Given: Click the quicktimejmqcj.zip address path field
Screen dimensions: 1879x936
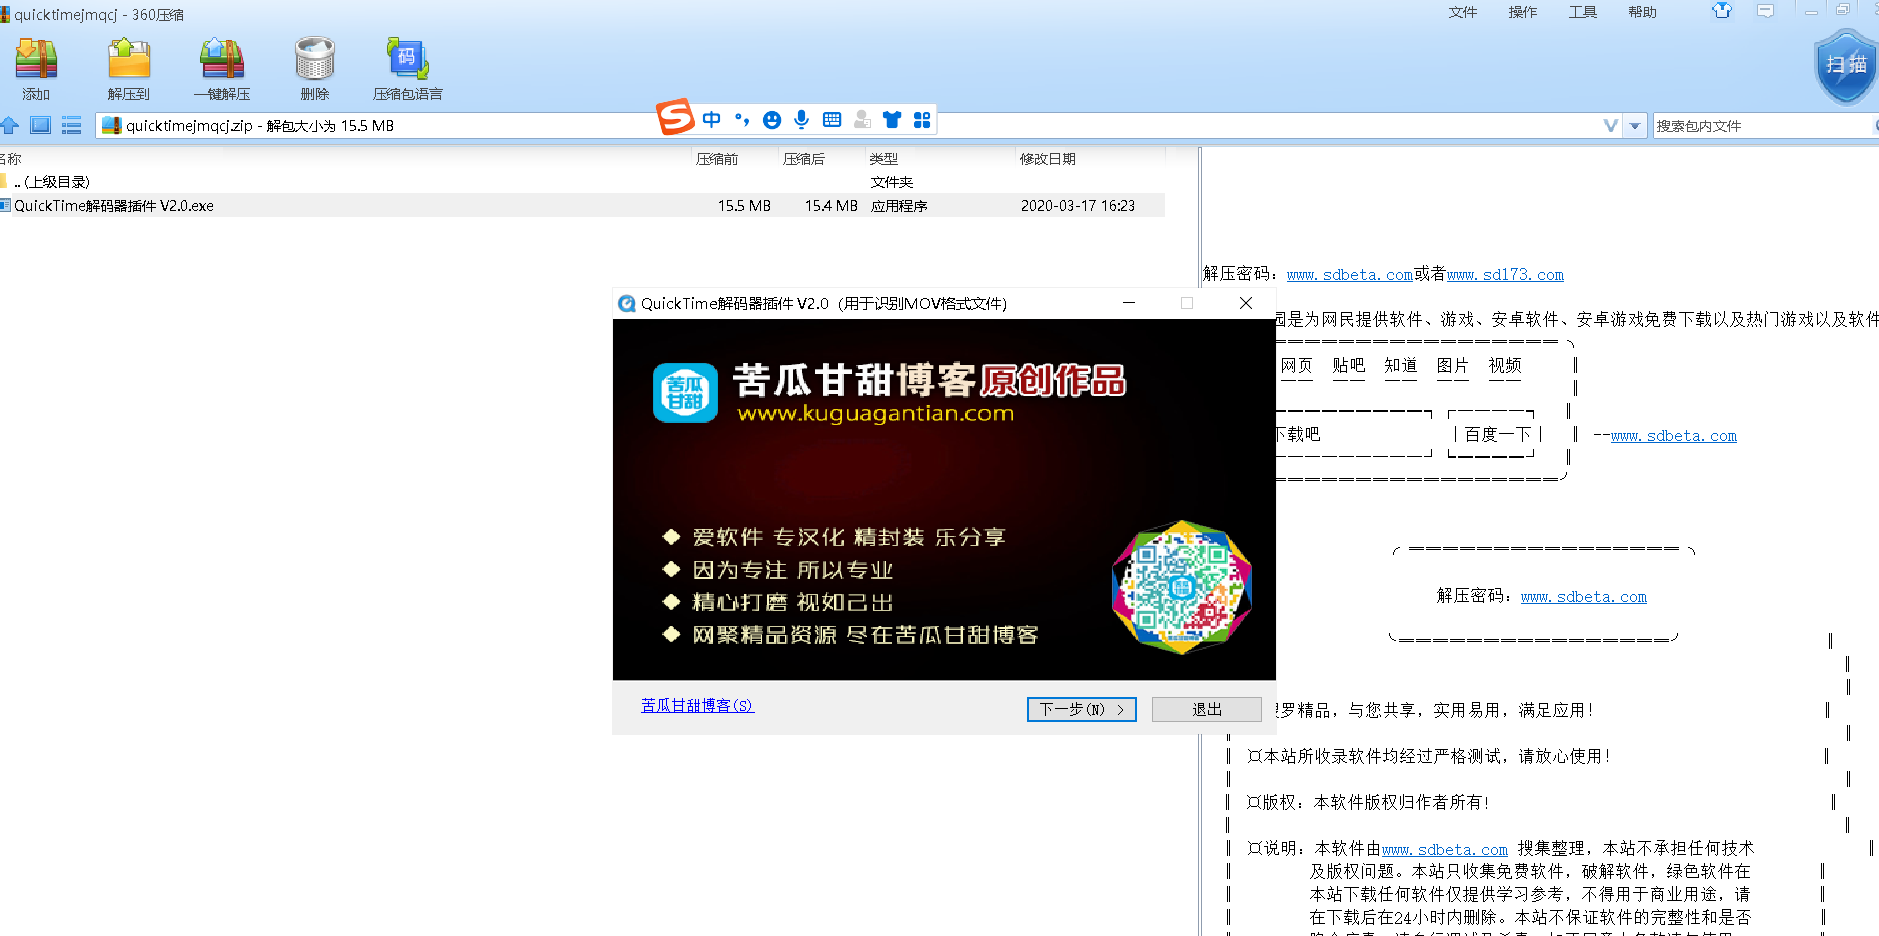Looking at the screenshot, I should 860,126.
